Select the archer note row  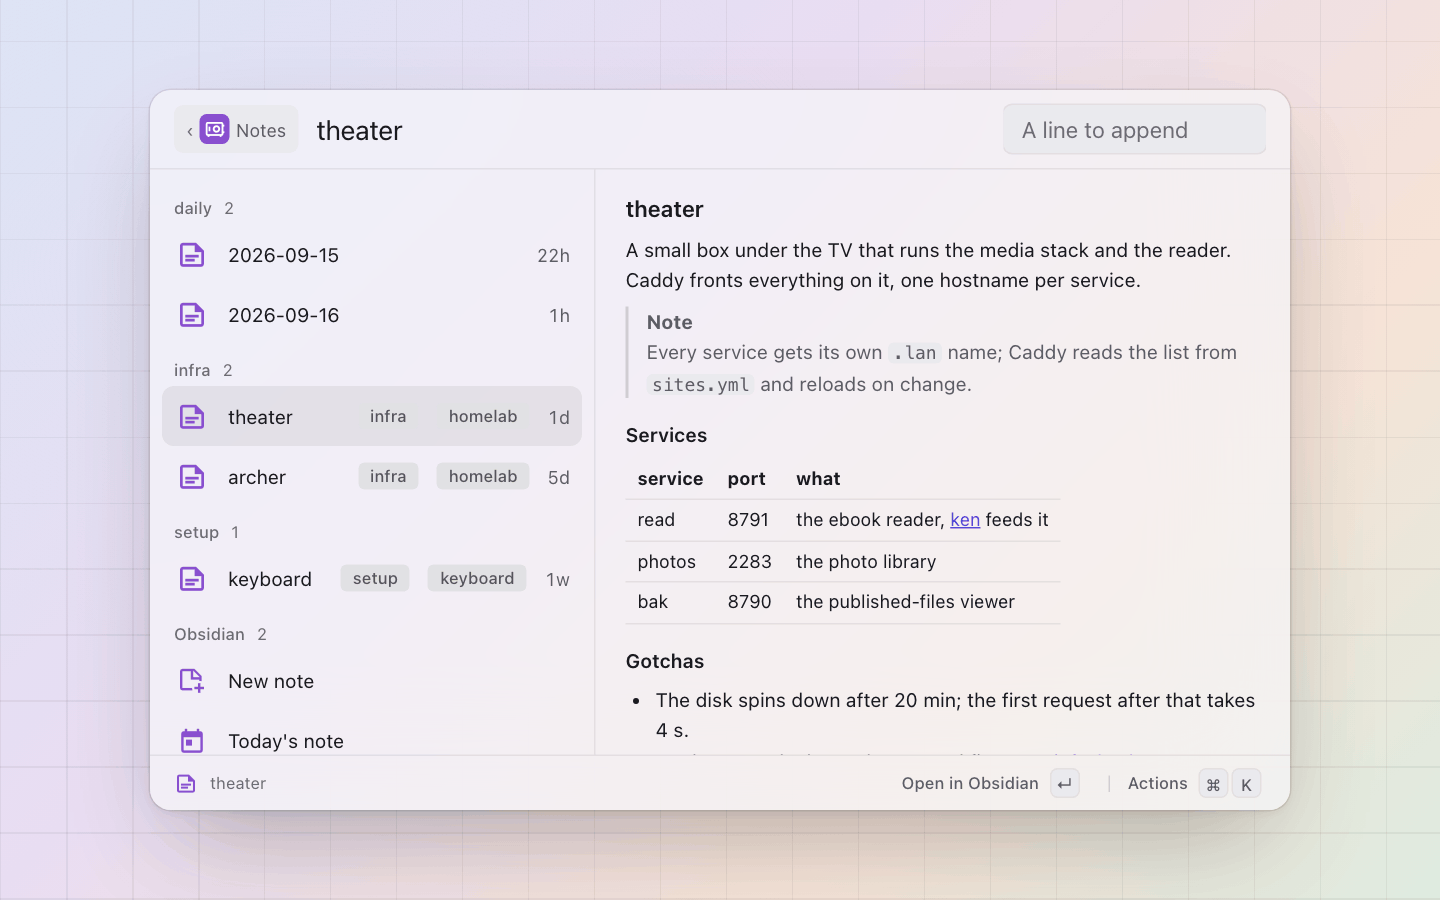pos(372,477)
